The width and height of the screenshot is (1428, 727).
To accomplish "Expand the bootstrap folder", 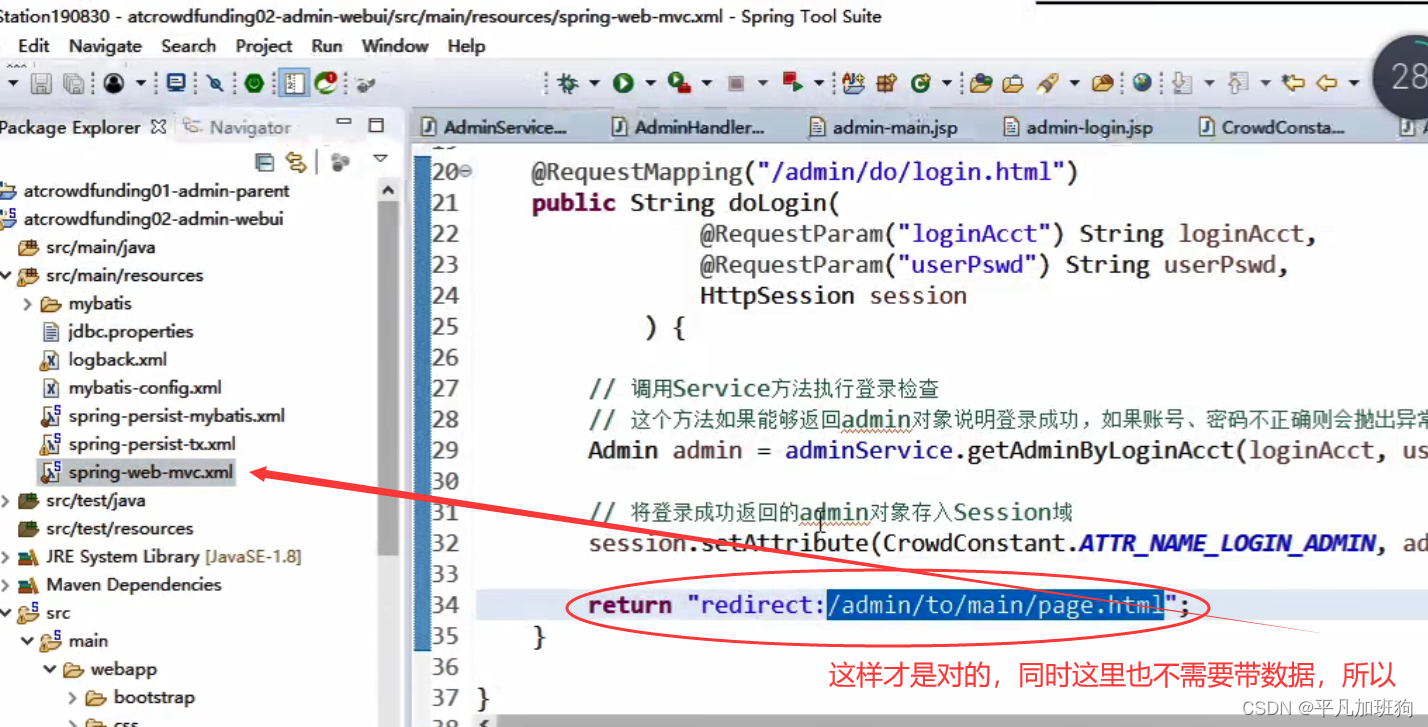I will pyautogui.click(x=72, y=698).
